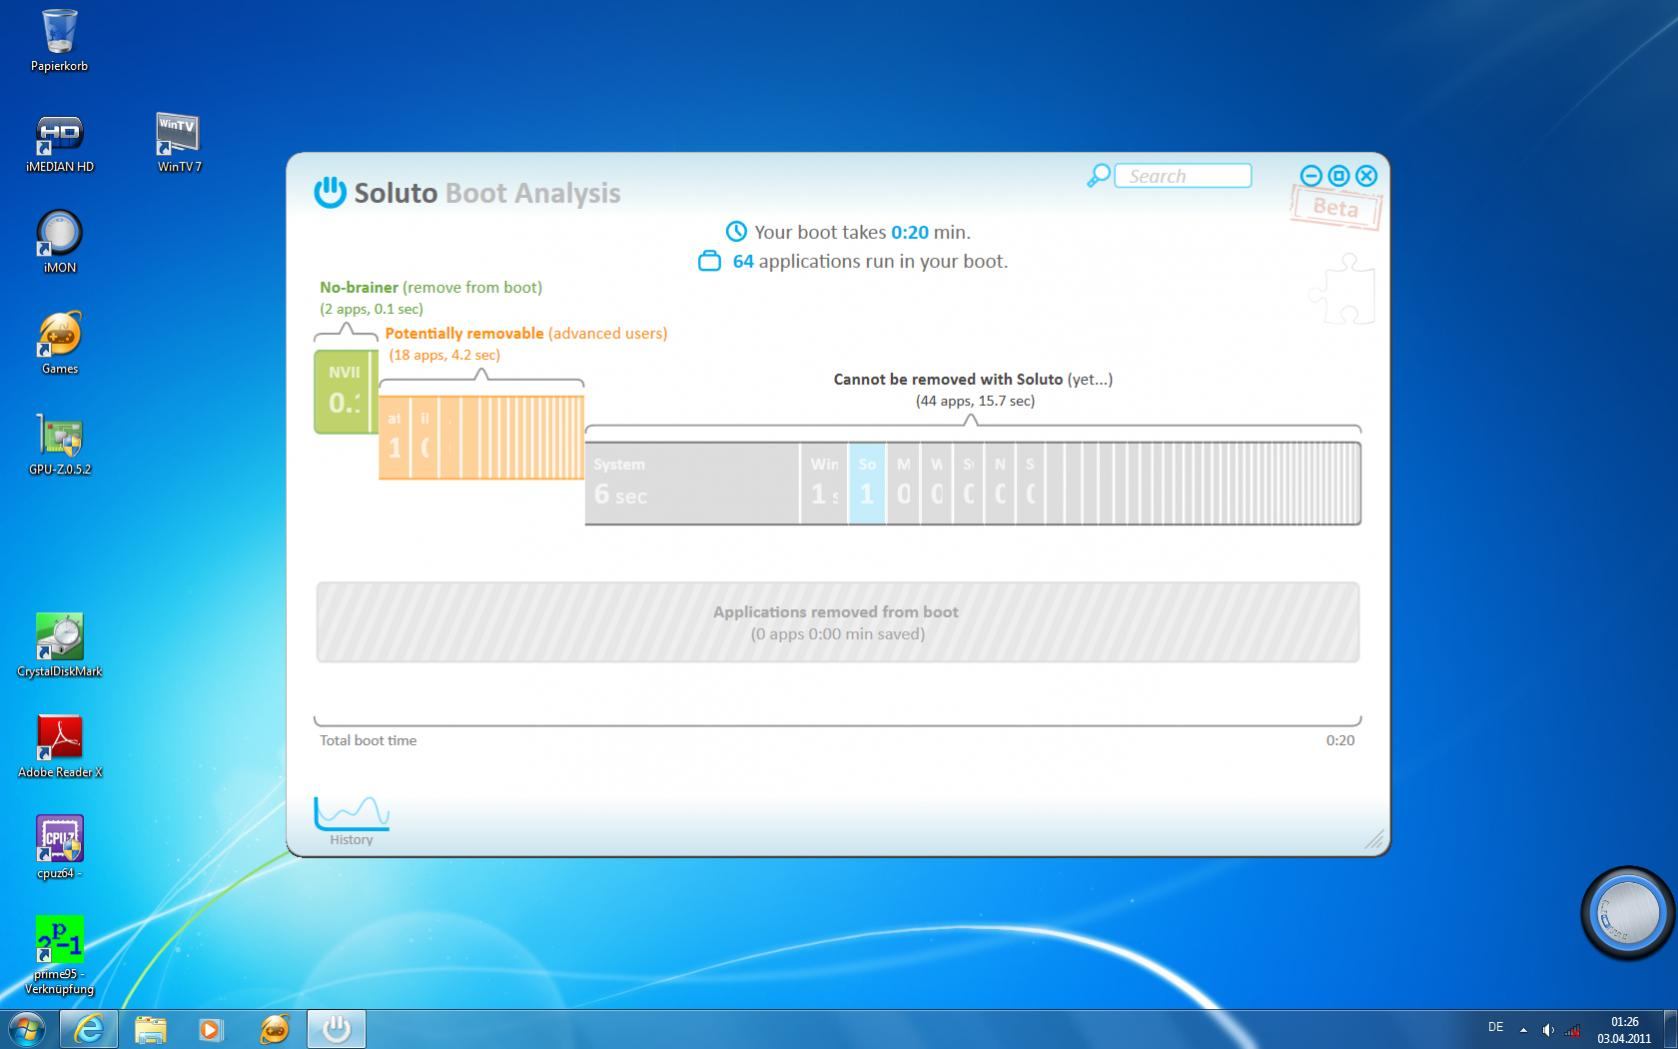Viewport: 1678px width, 1049px height.
Task: Click the network status tray icon
Action: [x=1573, y=1029]
